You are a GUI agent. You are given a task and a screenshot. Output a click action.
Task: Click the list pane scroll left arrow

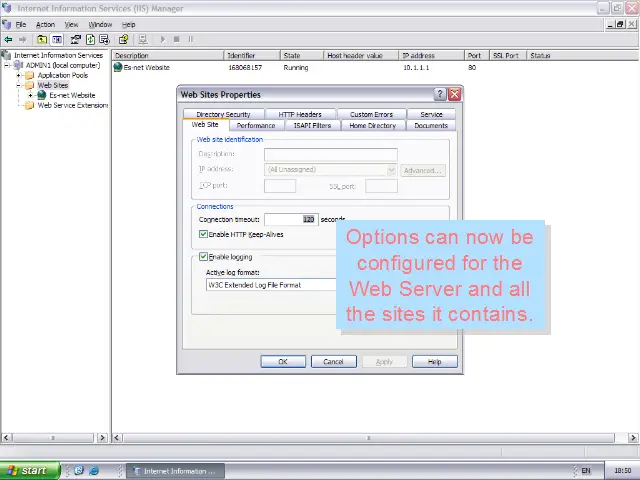tap(117, 438)
